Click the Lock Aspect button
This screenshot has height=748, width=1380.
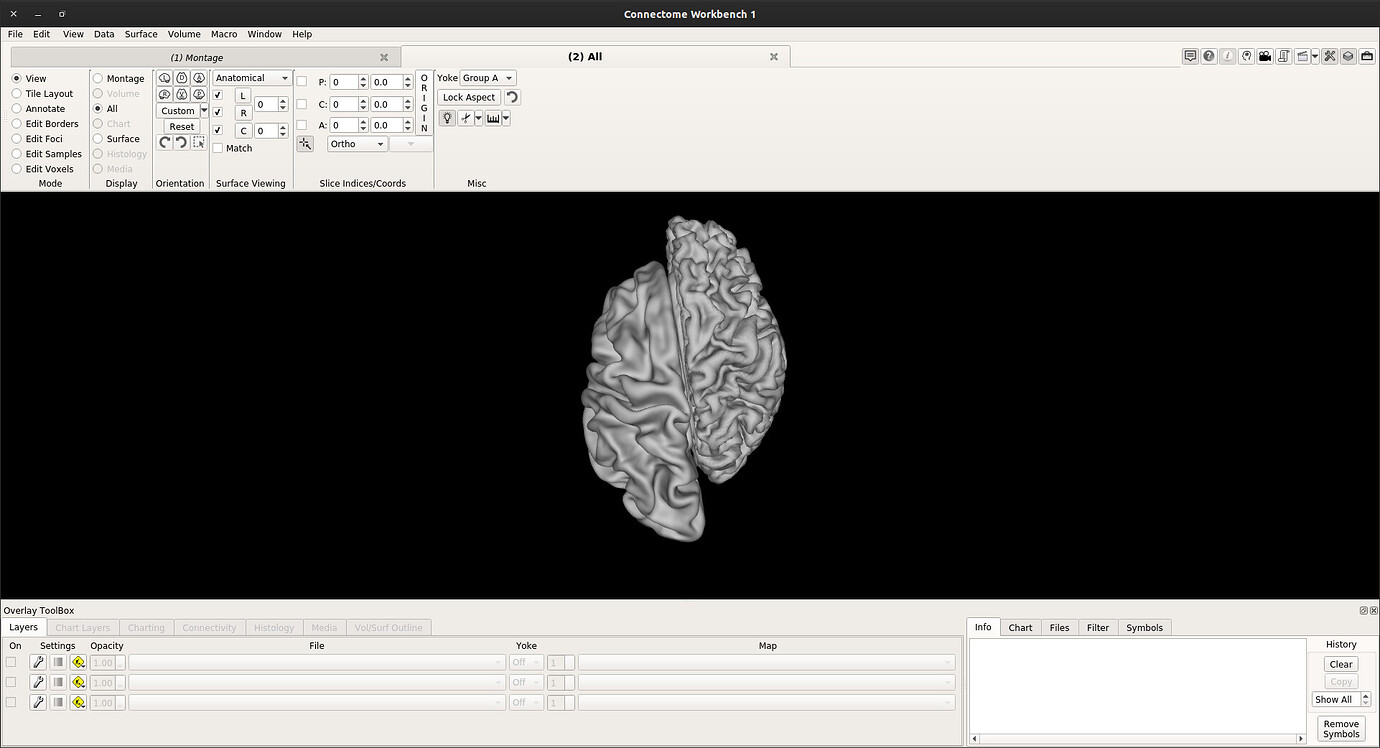[469, 97]
